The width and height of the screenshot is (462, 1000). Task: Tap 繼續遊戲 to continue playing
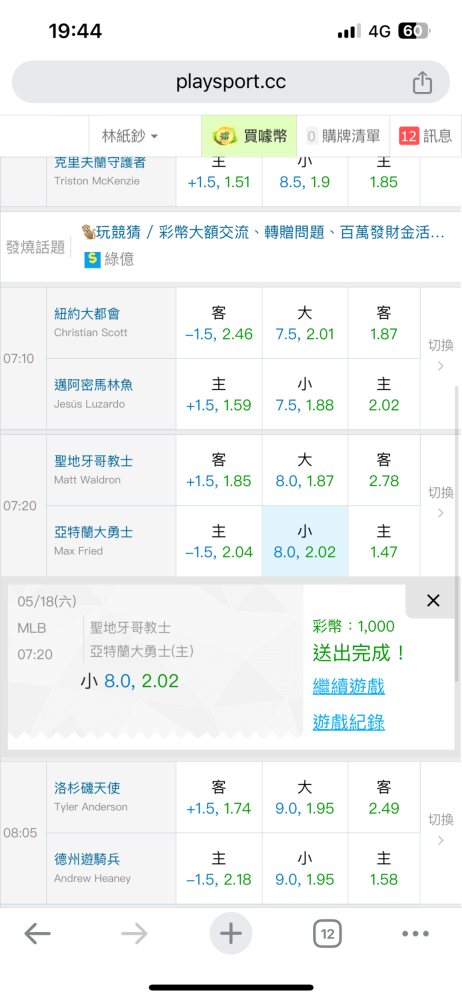(x=348, y=687)
